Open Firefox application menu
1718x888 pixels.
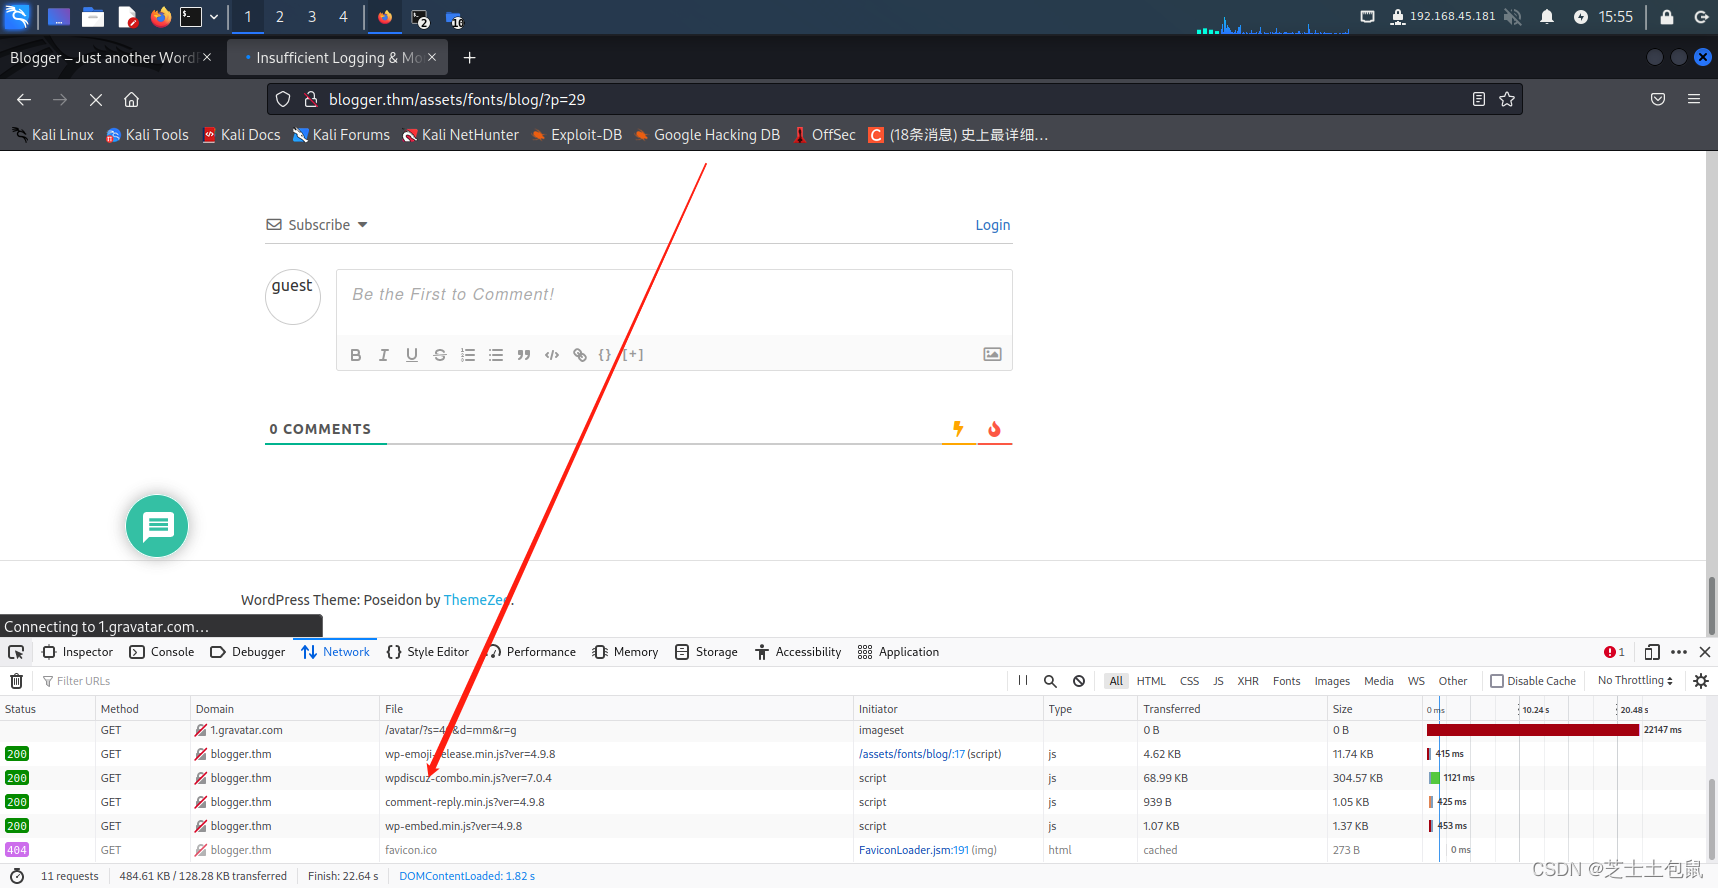(x=1694, y=99)
